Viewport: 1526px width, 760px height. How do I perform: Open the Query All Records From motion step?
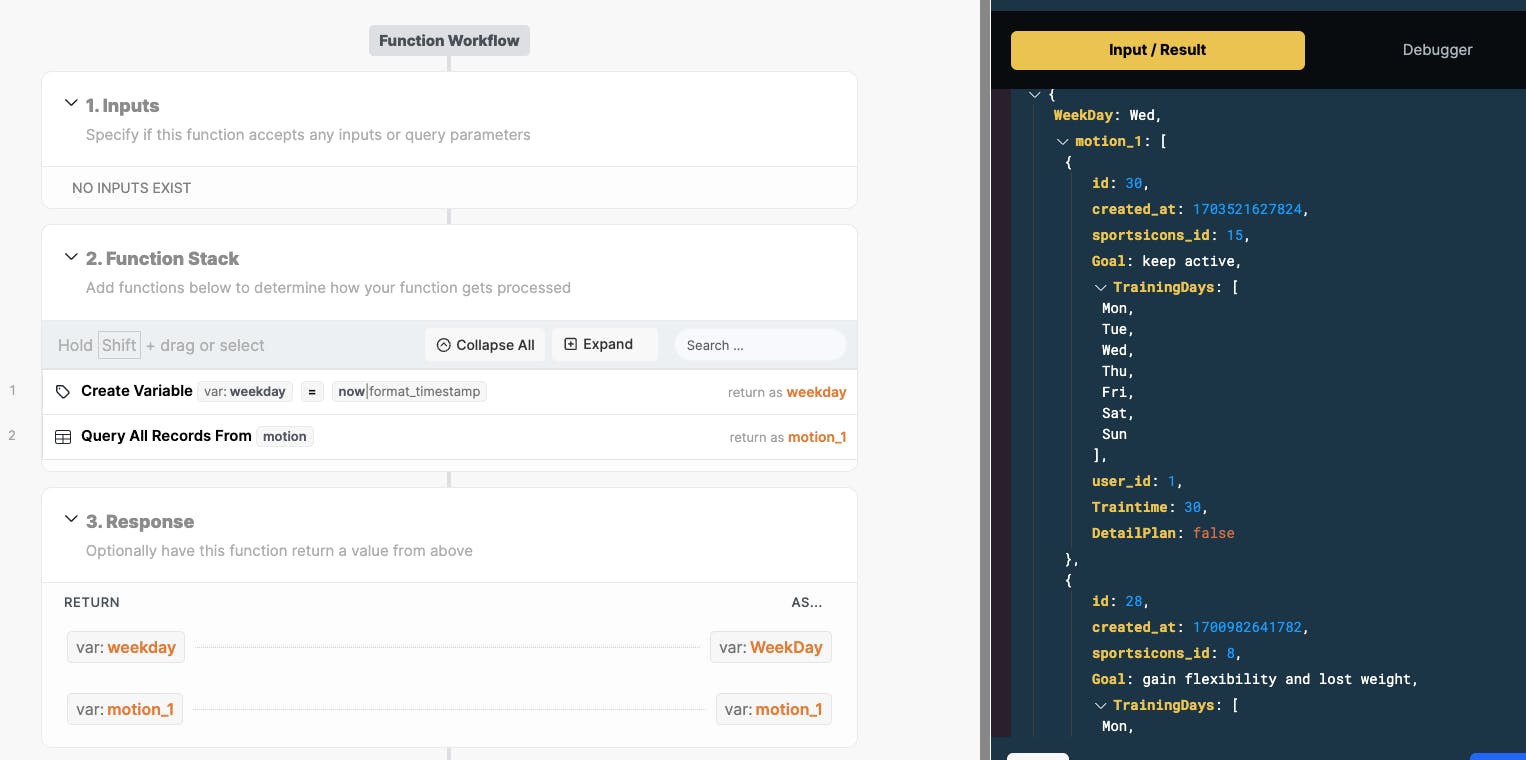[x=166, y=436]
